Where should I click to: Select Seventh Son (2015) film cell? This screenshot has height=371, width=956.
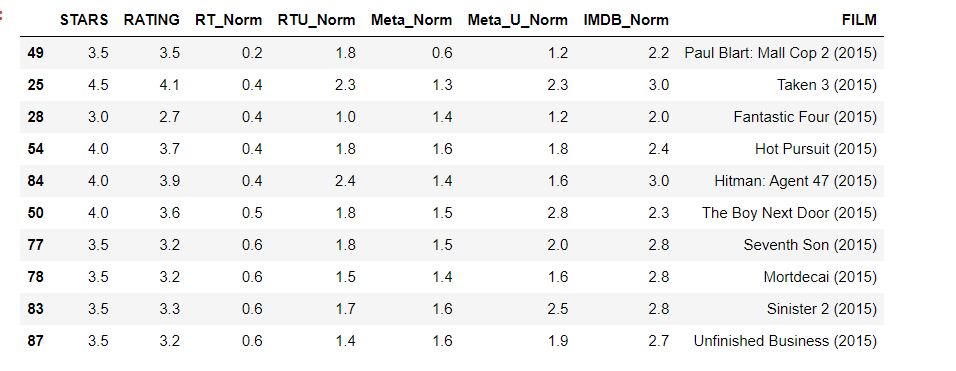point(810,245)
